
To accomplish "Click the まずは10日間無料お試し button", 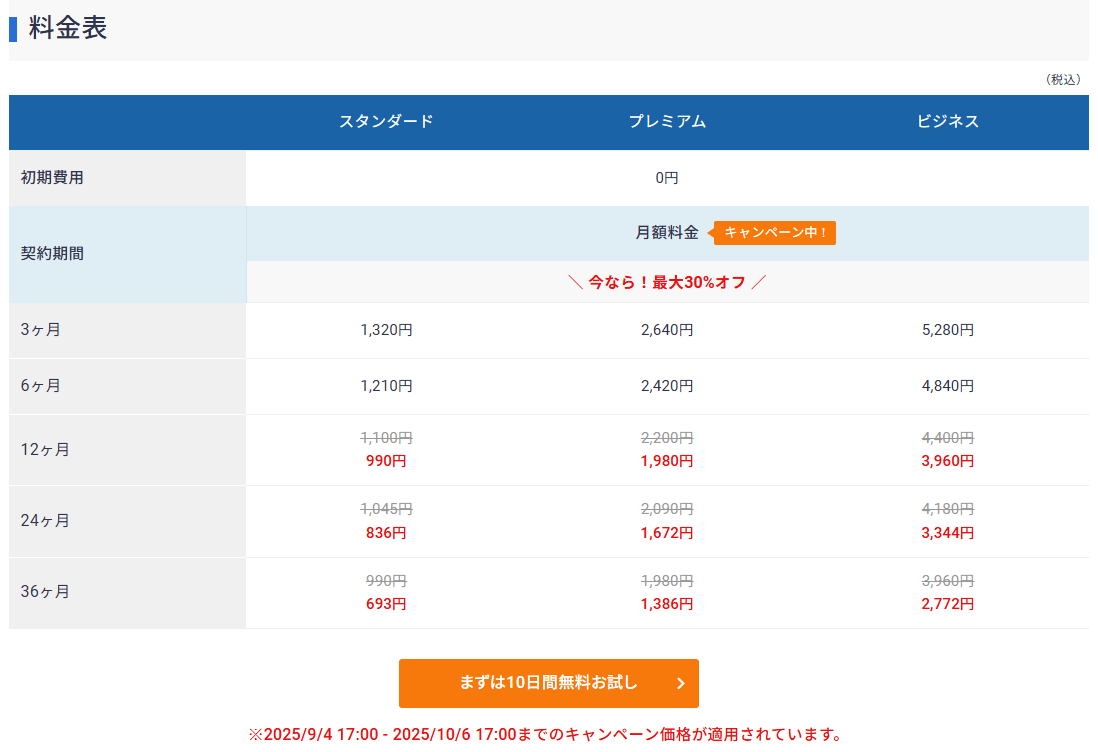I will click(548, 683).
